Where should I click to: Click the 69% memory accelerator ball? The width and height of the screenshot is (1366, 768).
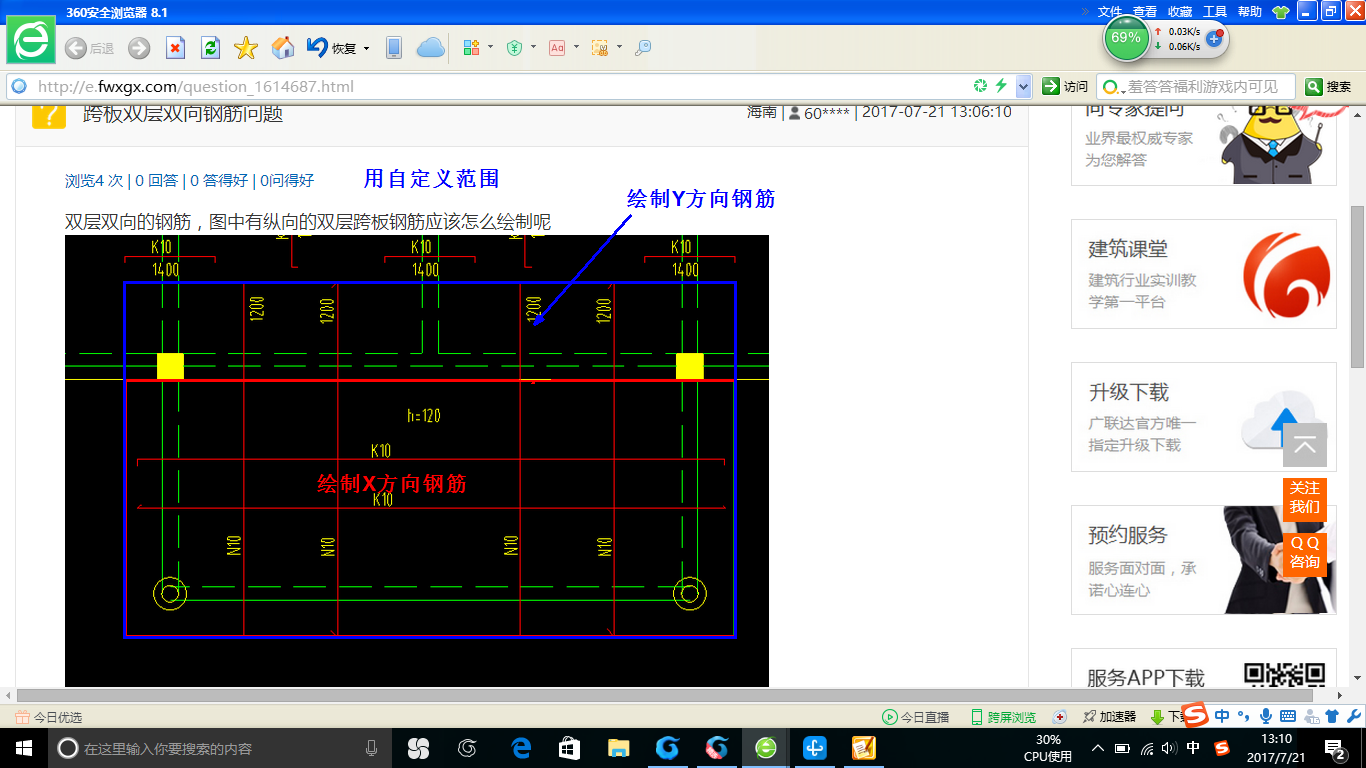(1125, 38)
